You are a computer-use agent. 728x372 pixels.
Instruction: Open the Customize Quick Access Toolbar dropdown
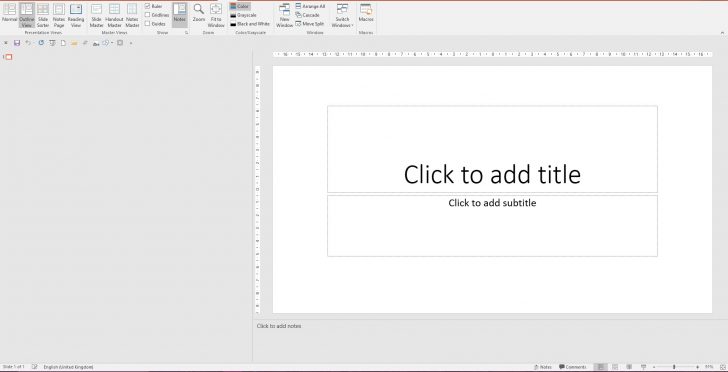coord(131,44)
